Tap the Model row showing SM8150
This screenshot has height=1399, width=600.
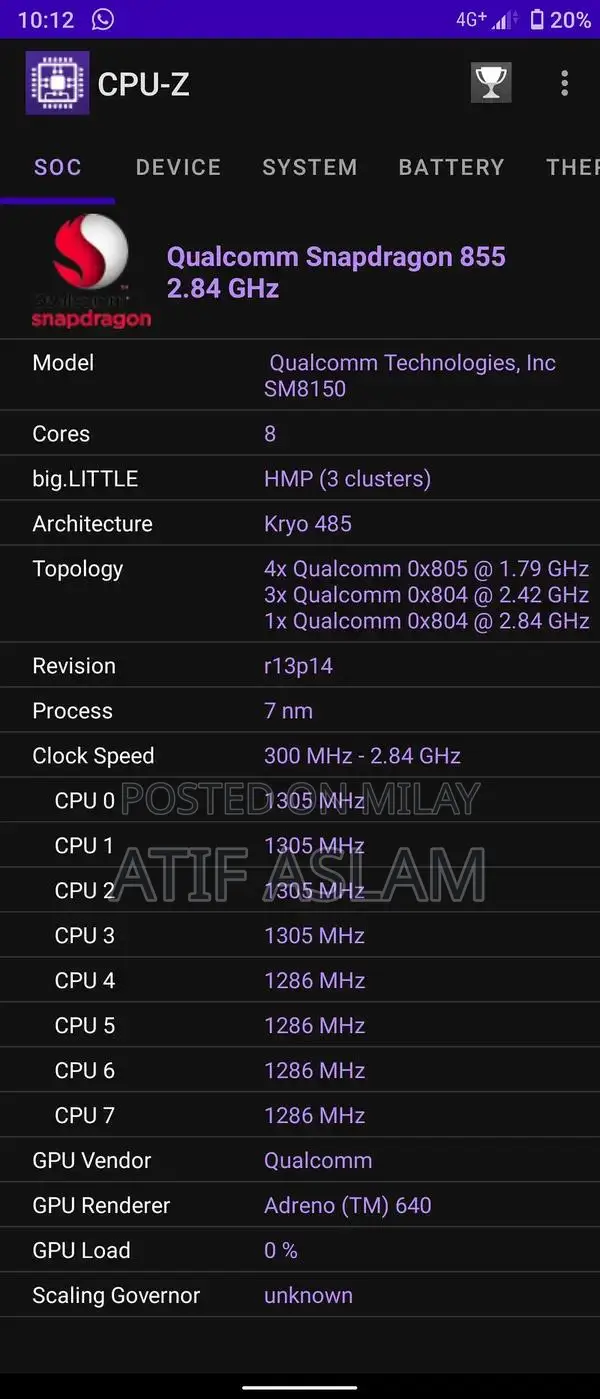[300, 375]
